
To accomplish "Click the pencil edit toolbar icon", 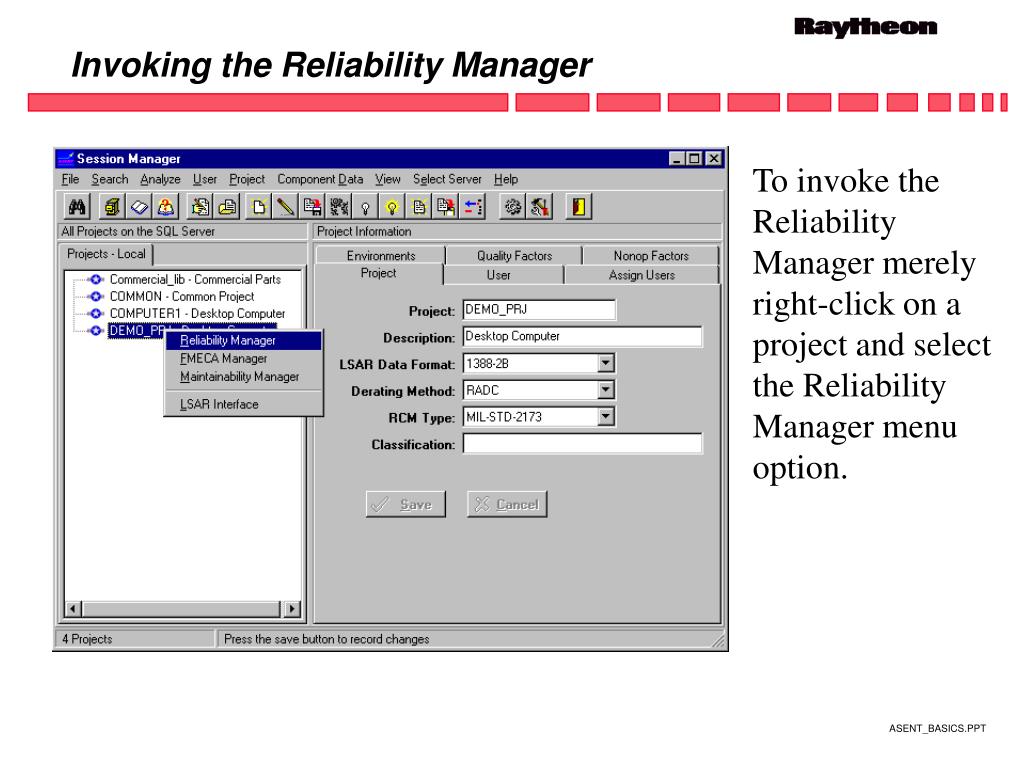I will (285, 207).
